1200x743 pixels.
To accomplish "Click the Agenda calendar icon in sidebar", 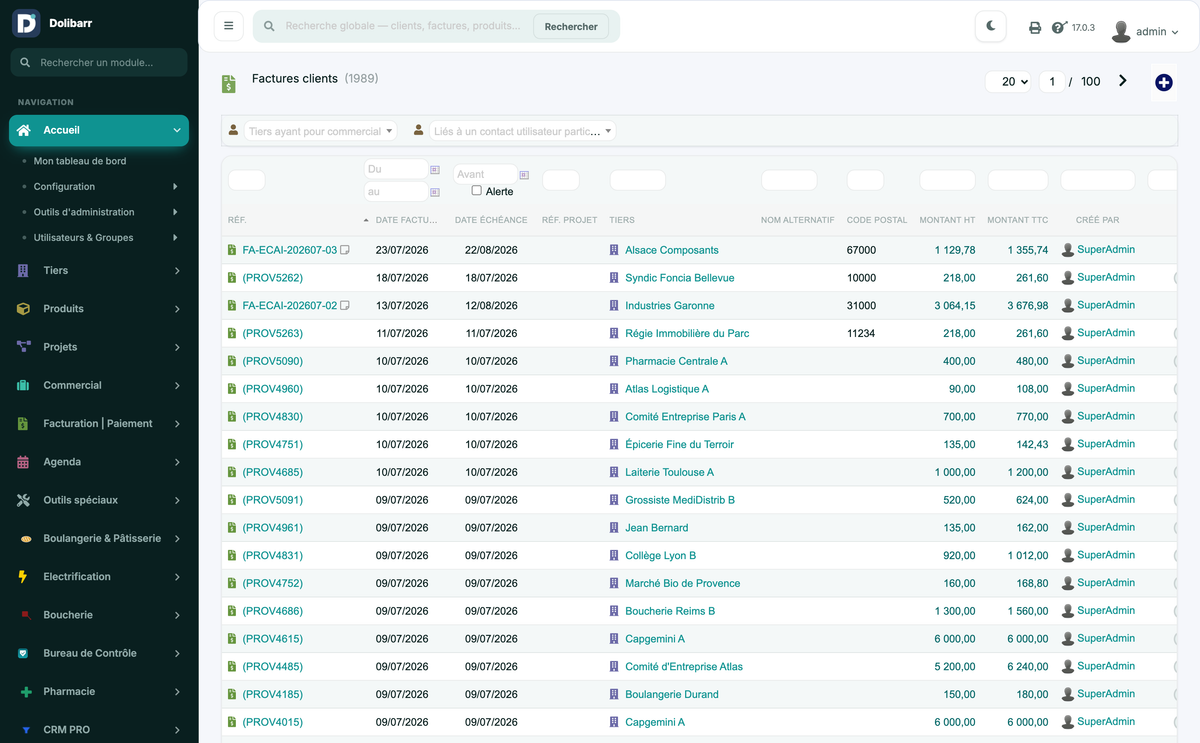I will point(23,462).
